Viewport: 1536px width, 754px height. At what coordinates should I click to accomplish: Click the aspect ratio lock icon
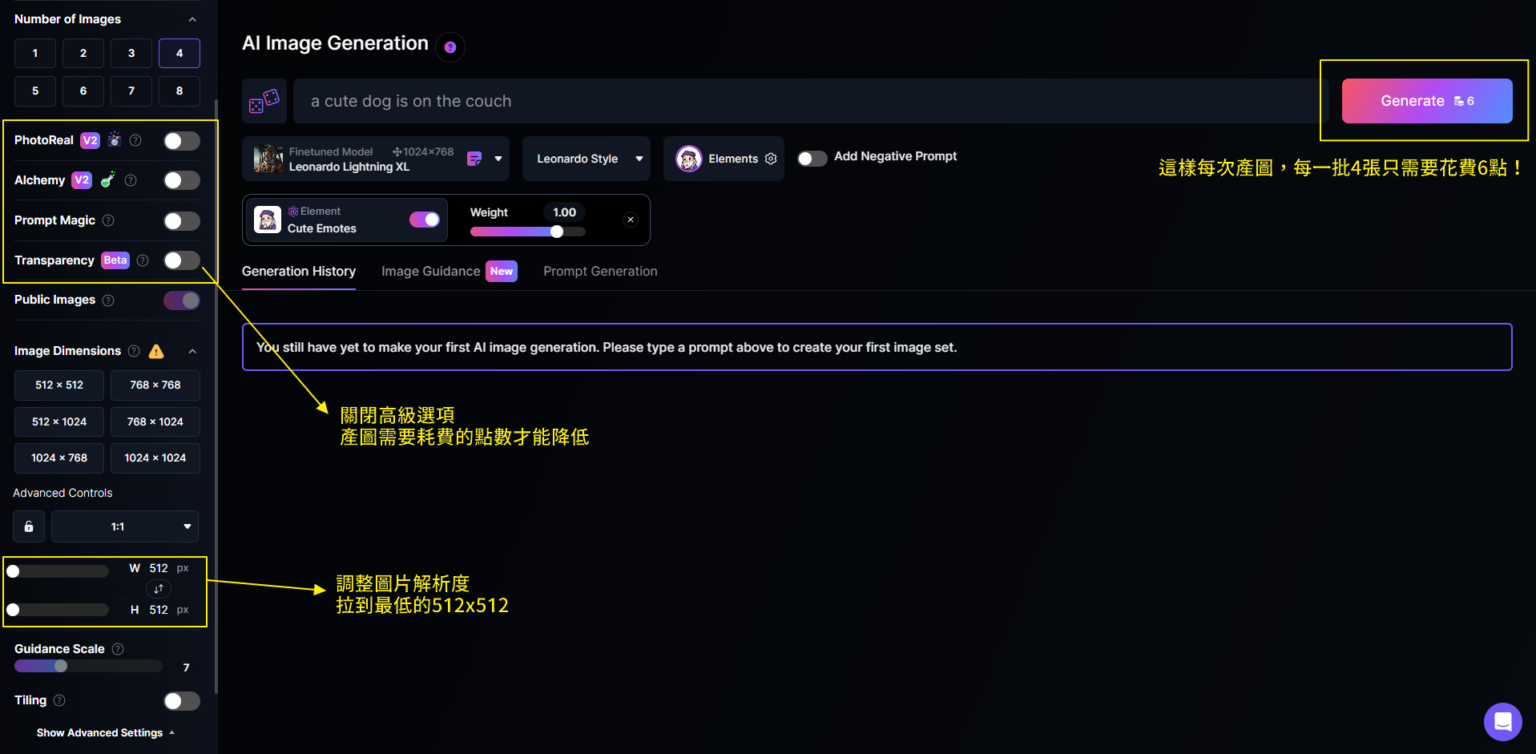[x=29, y=526]
